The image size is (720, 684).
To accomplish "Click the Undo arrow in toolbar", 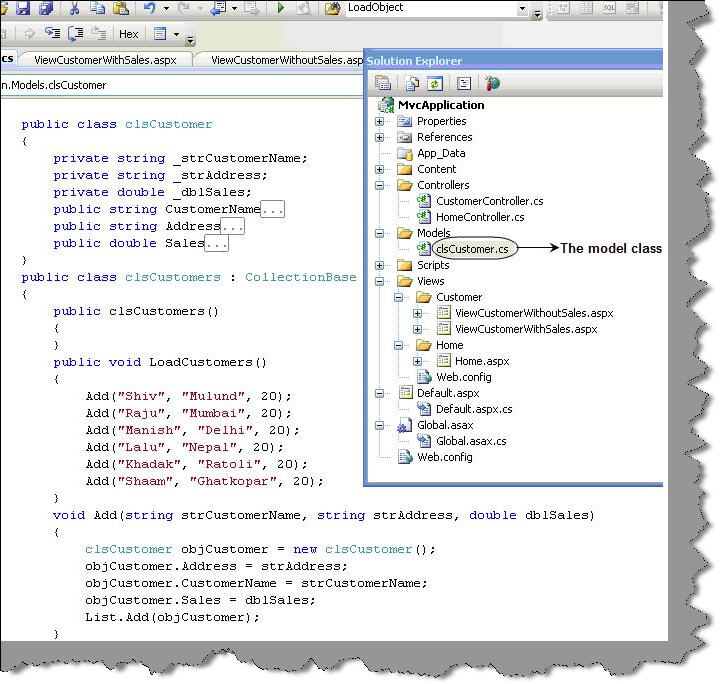I will [150, 9].
